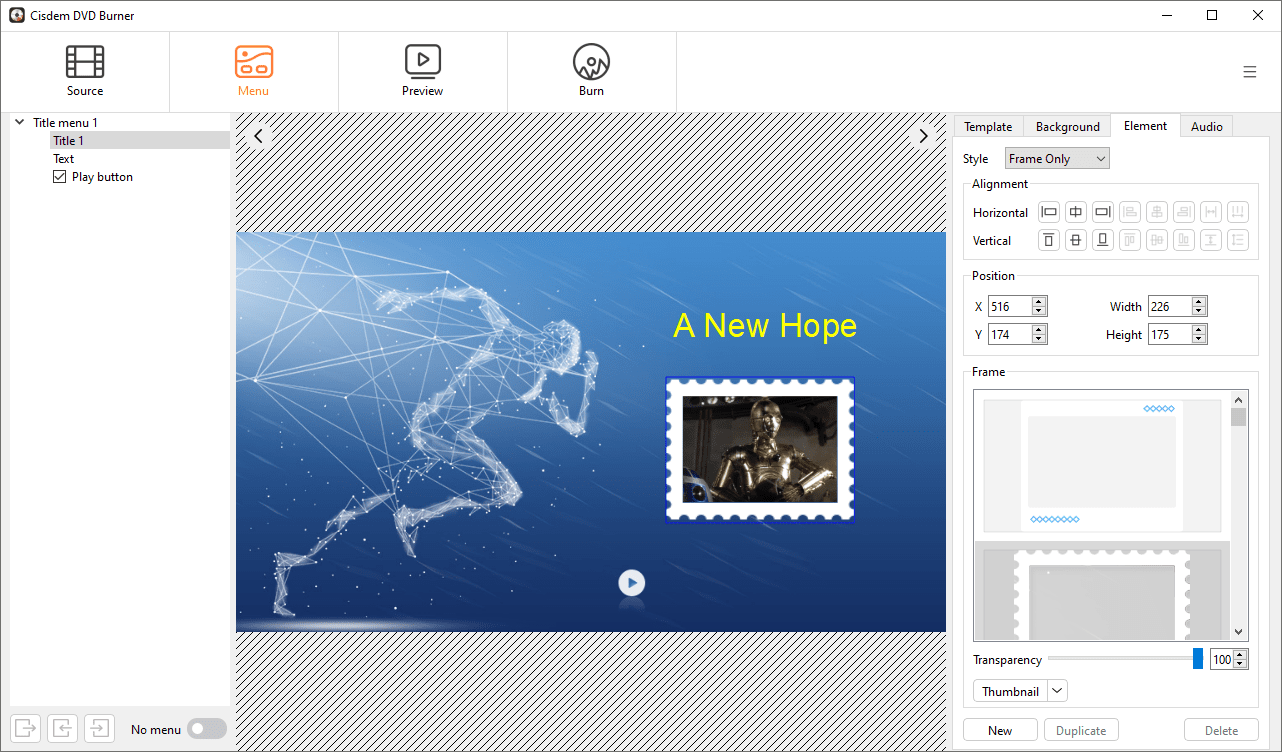Viewport: 1282px width, 752px height.
Task: Align element to top vertically
Action: click(1049, 240)
